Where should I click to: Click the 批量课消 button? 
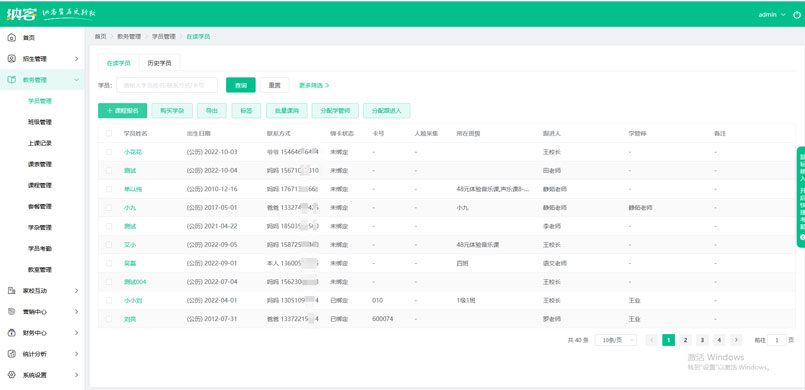click(x=286, y=111)
